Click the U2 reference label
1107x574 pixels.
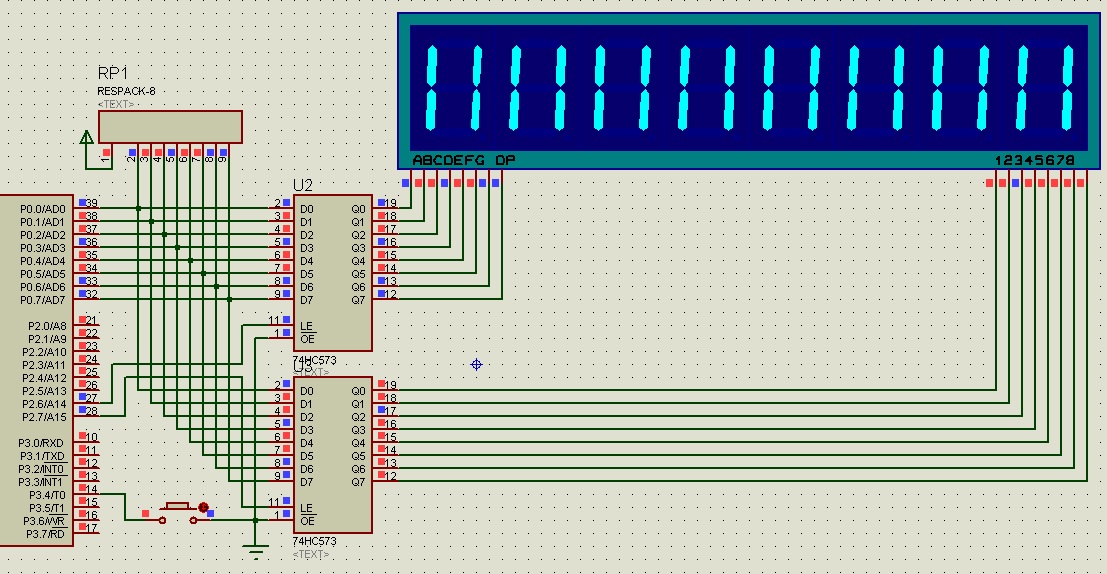click(x=303, y=185)
